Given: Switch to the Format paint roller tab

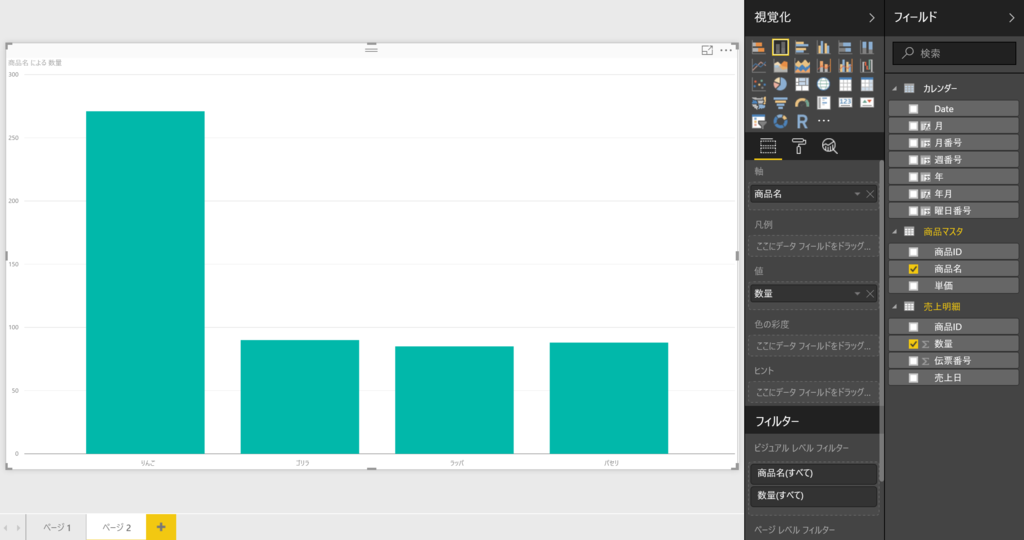Looking at the screenshot, I should 799,146.
